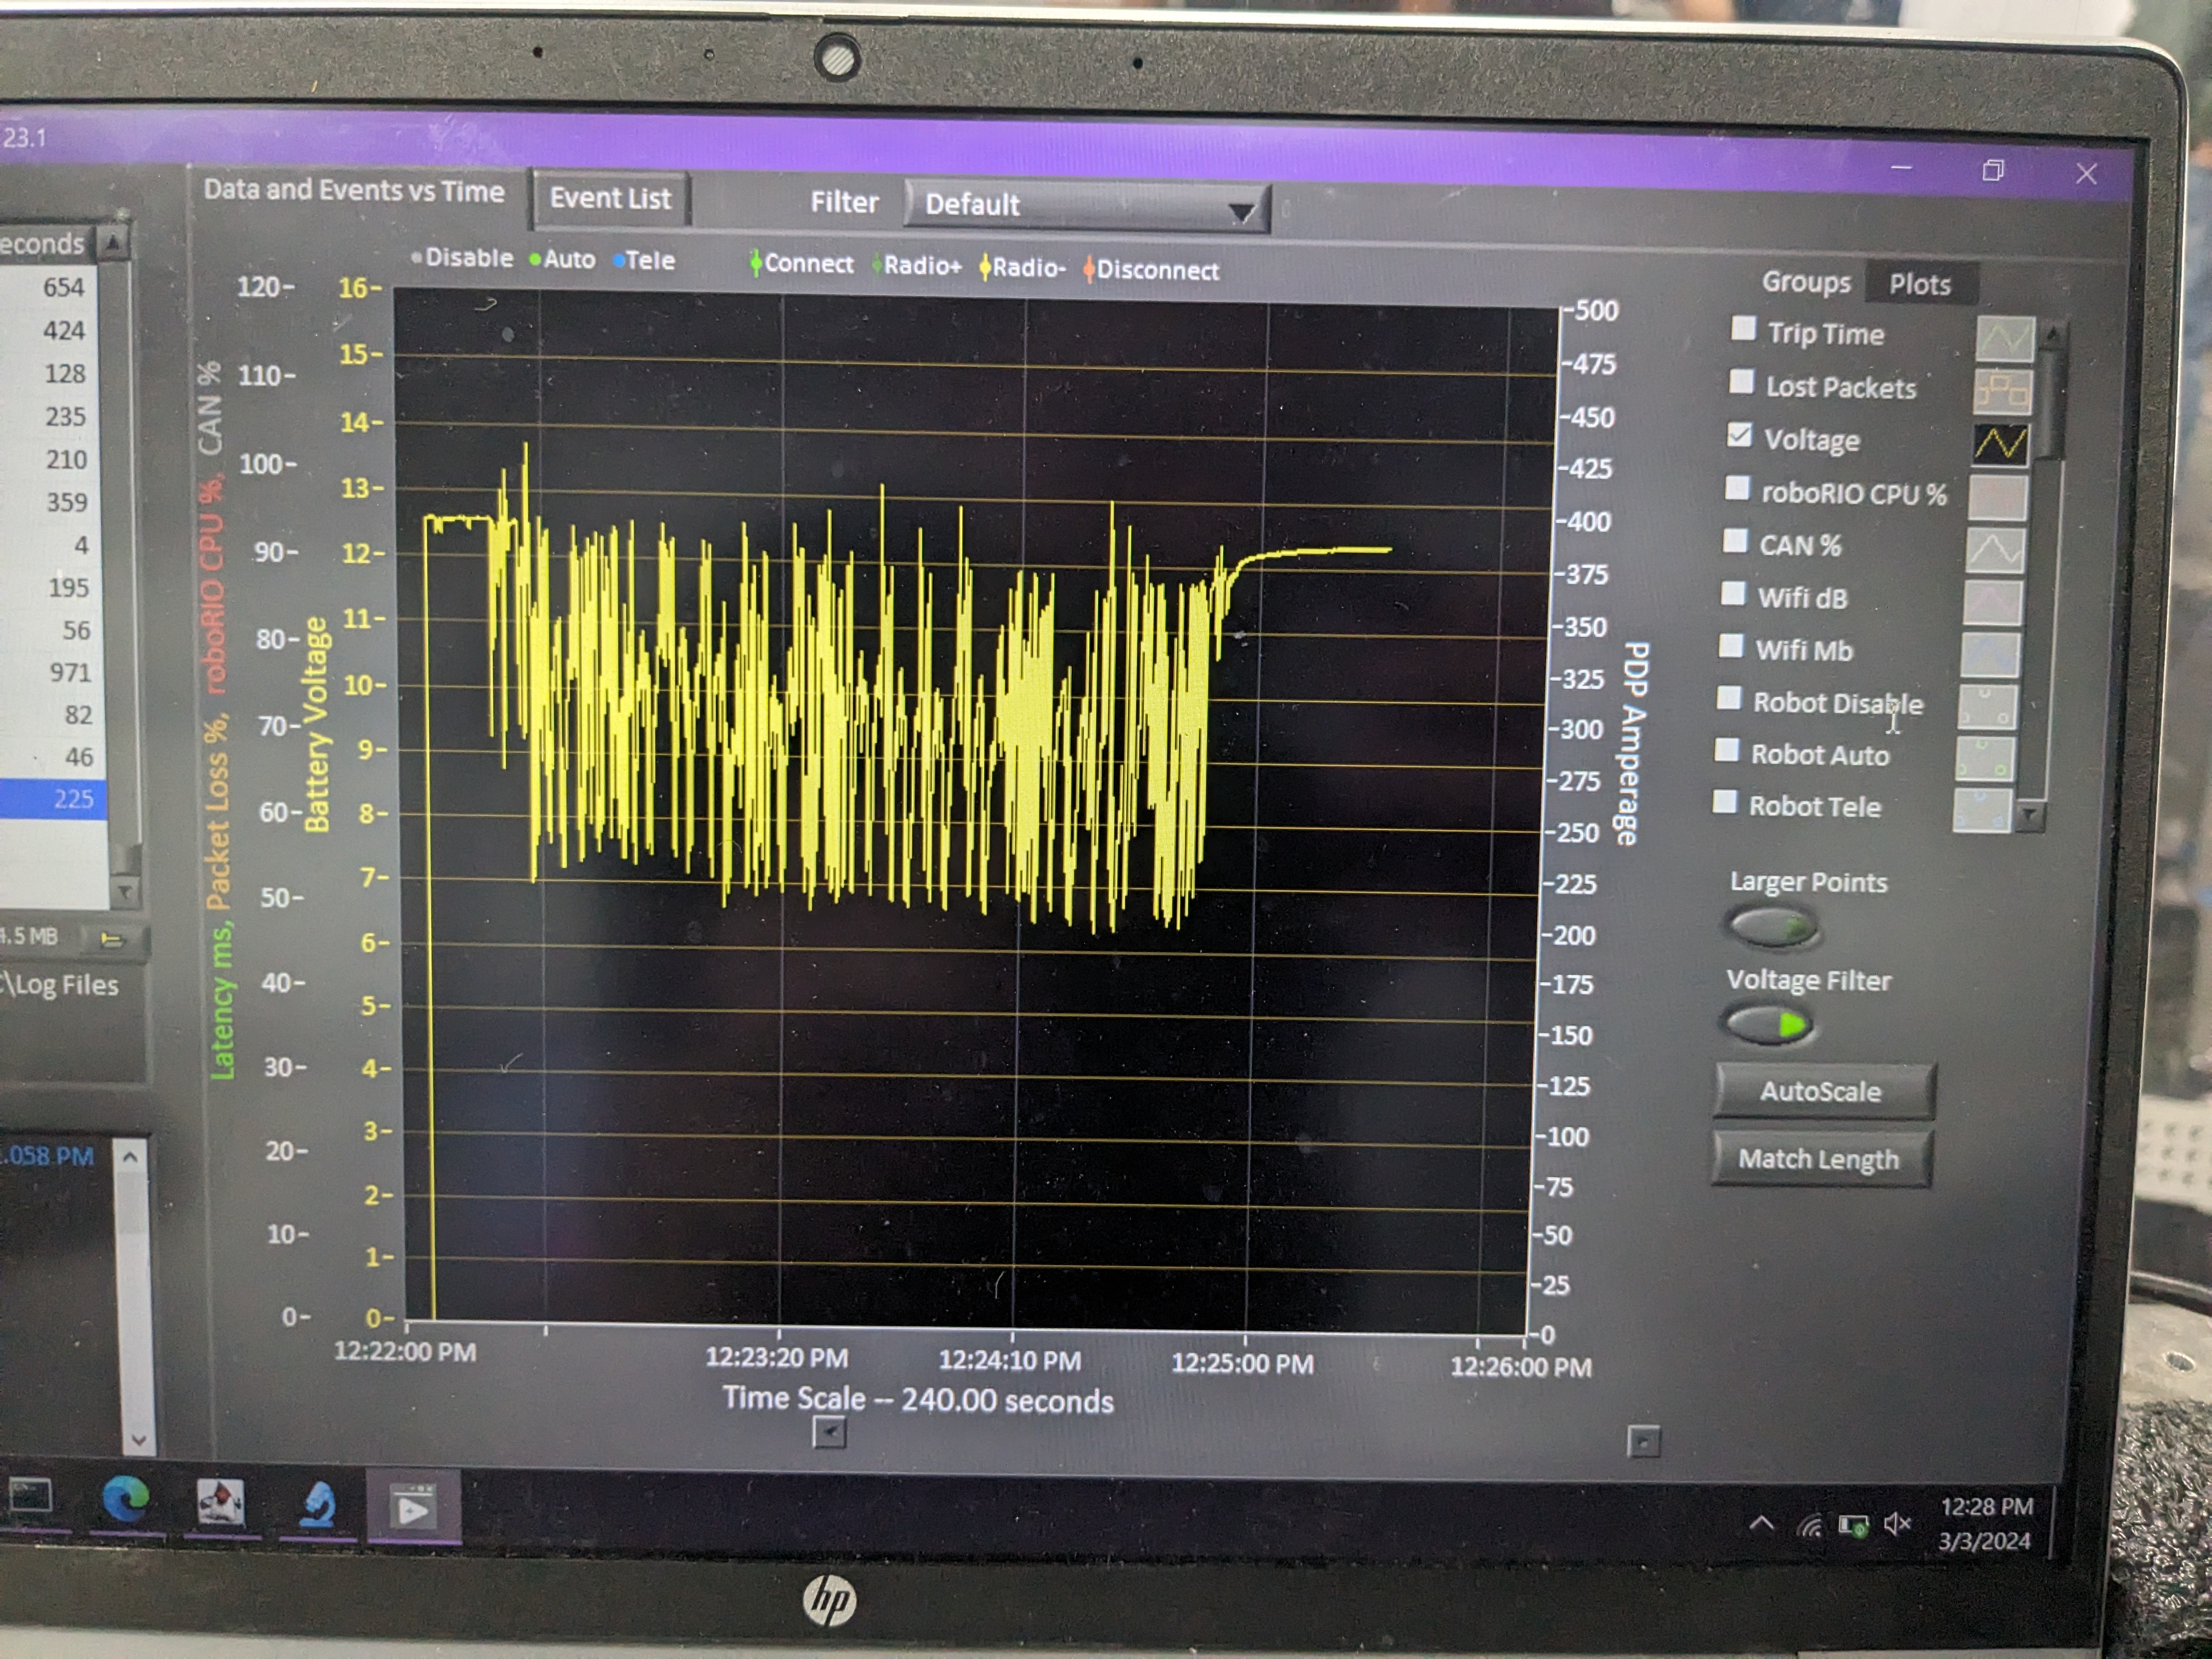Open the Filter Default dropdown
Image resolution: width=2212 pixels, height=1659 pixels.
click(x=1087, y=207)
